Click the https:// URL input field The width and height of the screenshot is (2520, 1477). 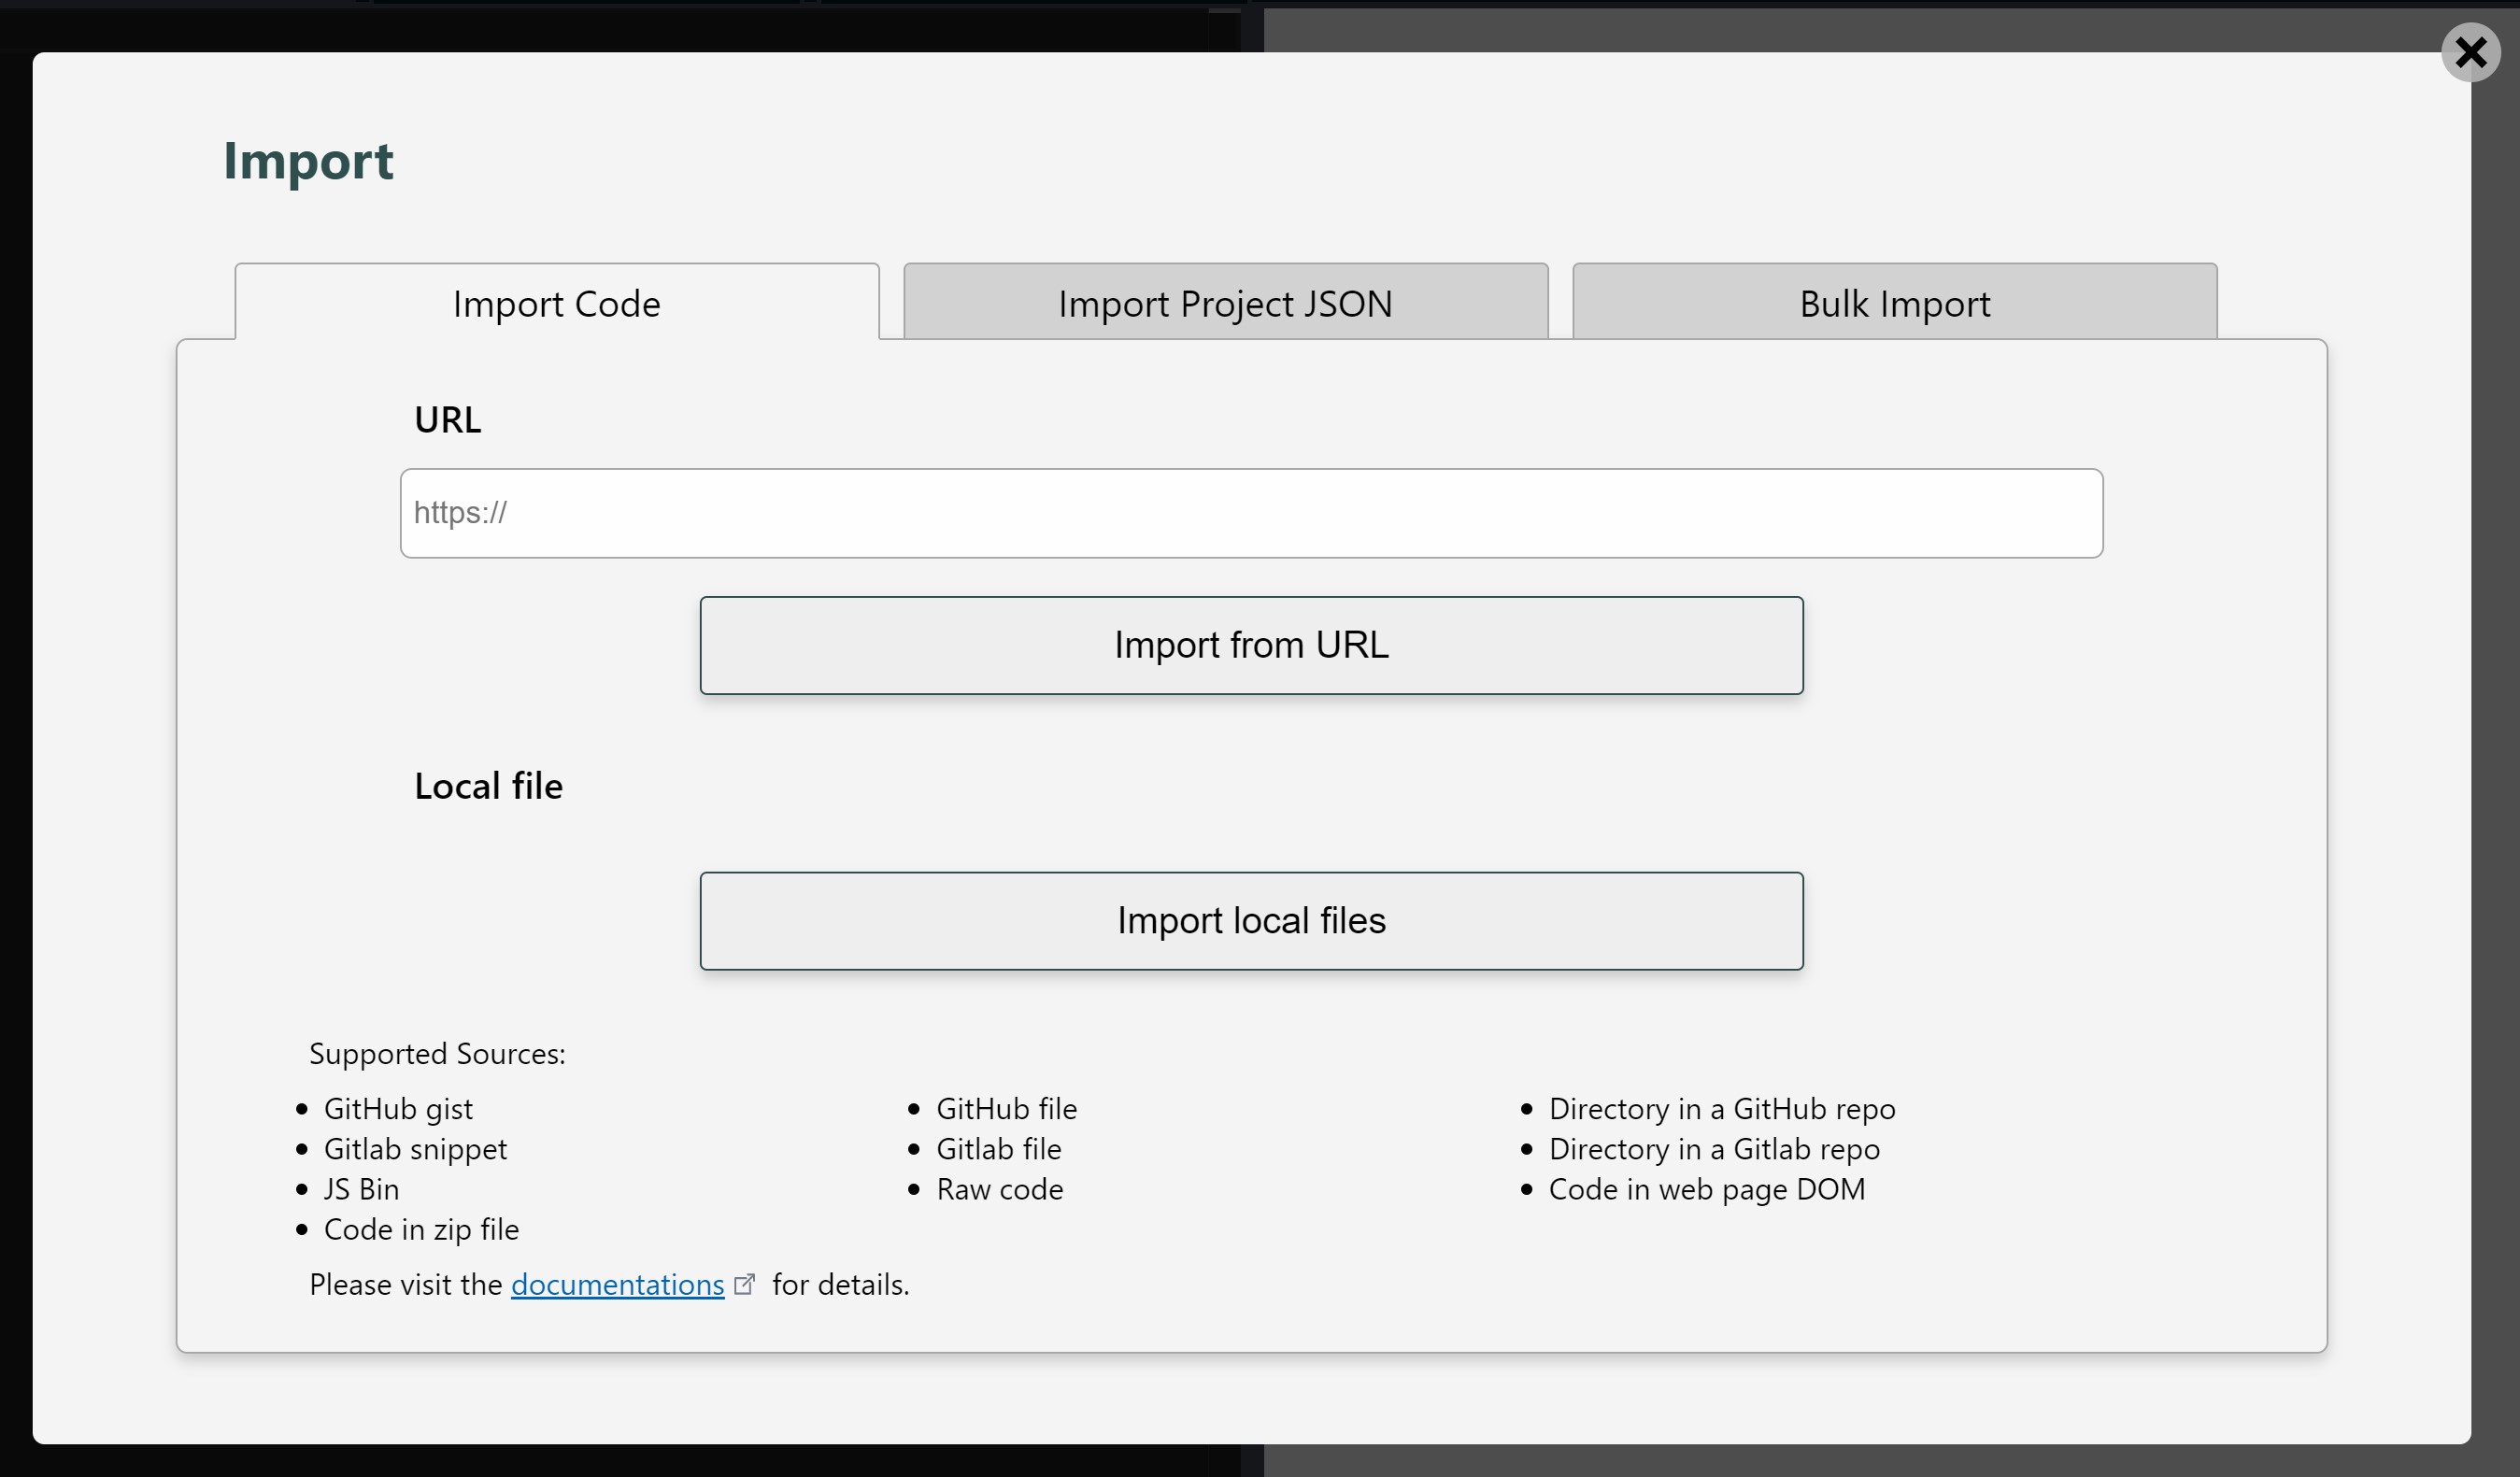pyautogui.click(x=1251, y=512)
